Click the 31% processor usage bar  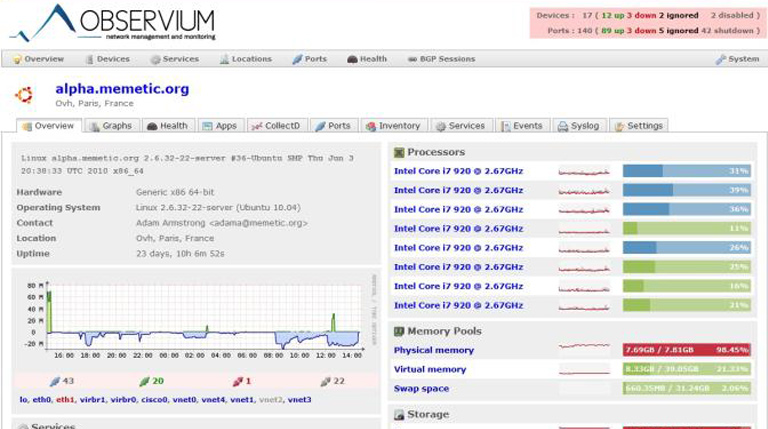click(x=687, y=171)
